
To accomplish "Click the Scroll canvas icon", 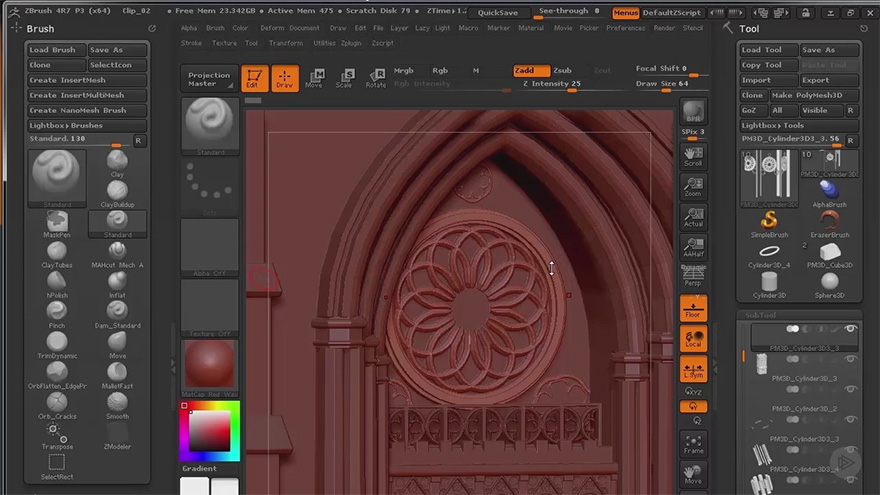I will (693, 157).
